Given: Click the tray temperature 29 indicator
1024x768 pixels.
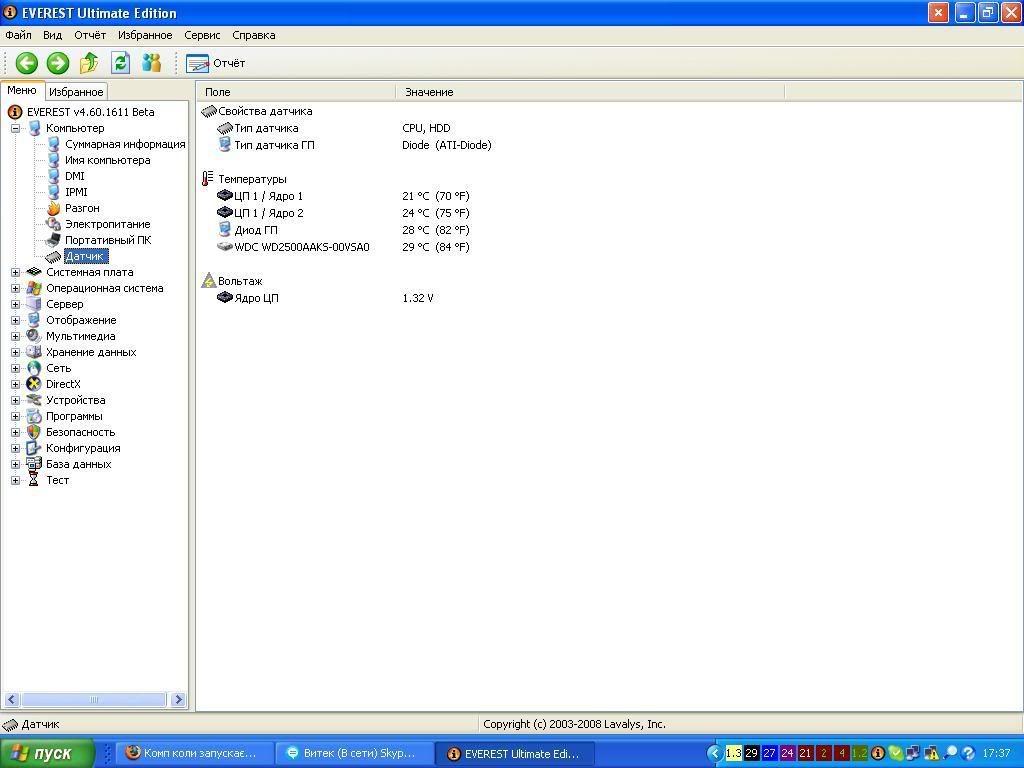Looking at the screenshot, I should [x=752, y=754].
